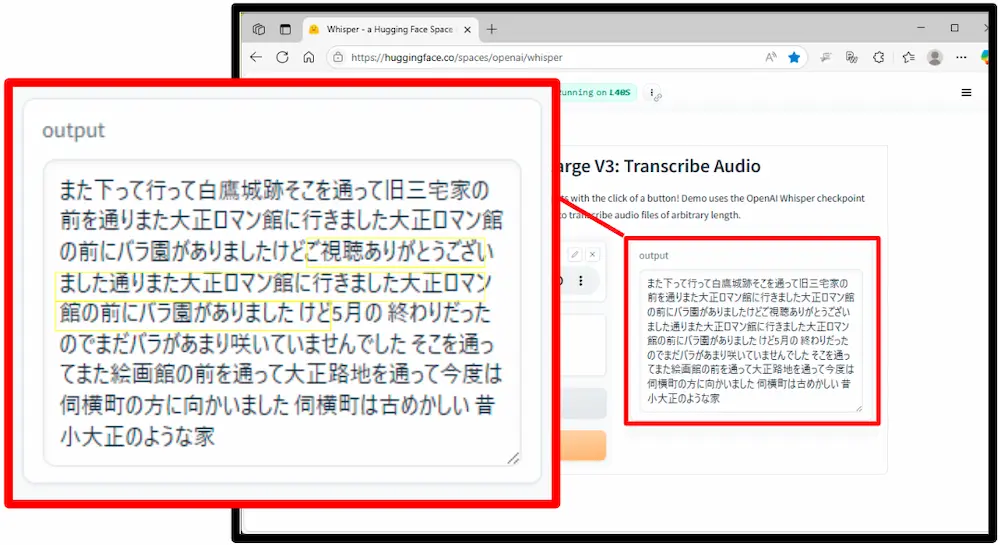Grab the small output textbox resize handle
The width and height of the screenshot is (1000, 545).
pyautogui.click(x=858, y=408)
